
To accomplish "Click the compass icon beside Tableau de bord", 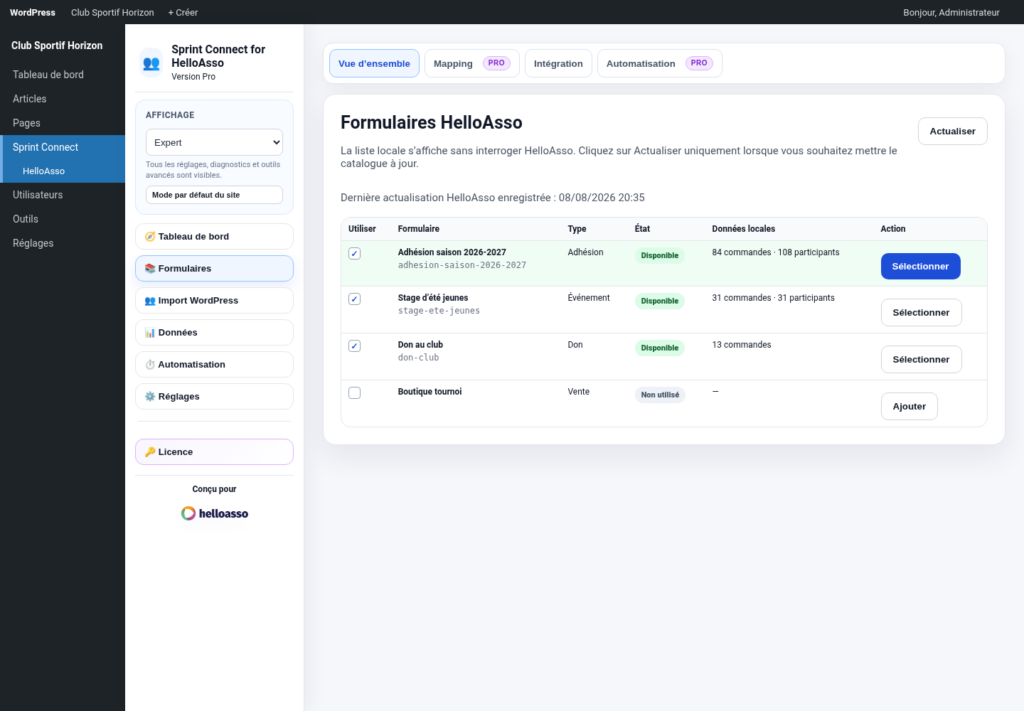I will pyautogui.click(x=150, y=236).
